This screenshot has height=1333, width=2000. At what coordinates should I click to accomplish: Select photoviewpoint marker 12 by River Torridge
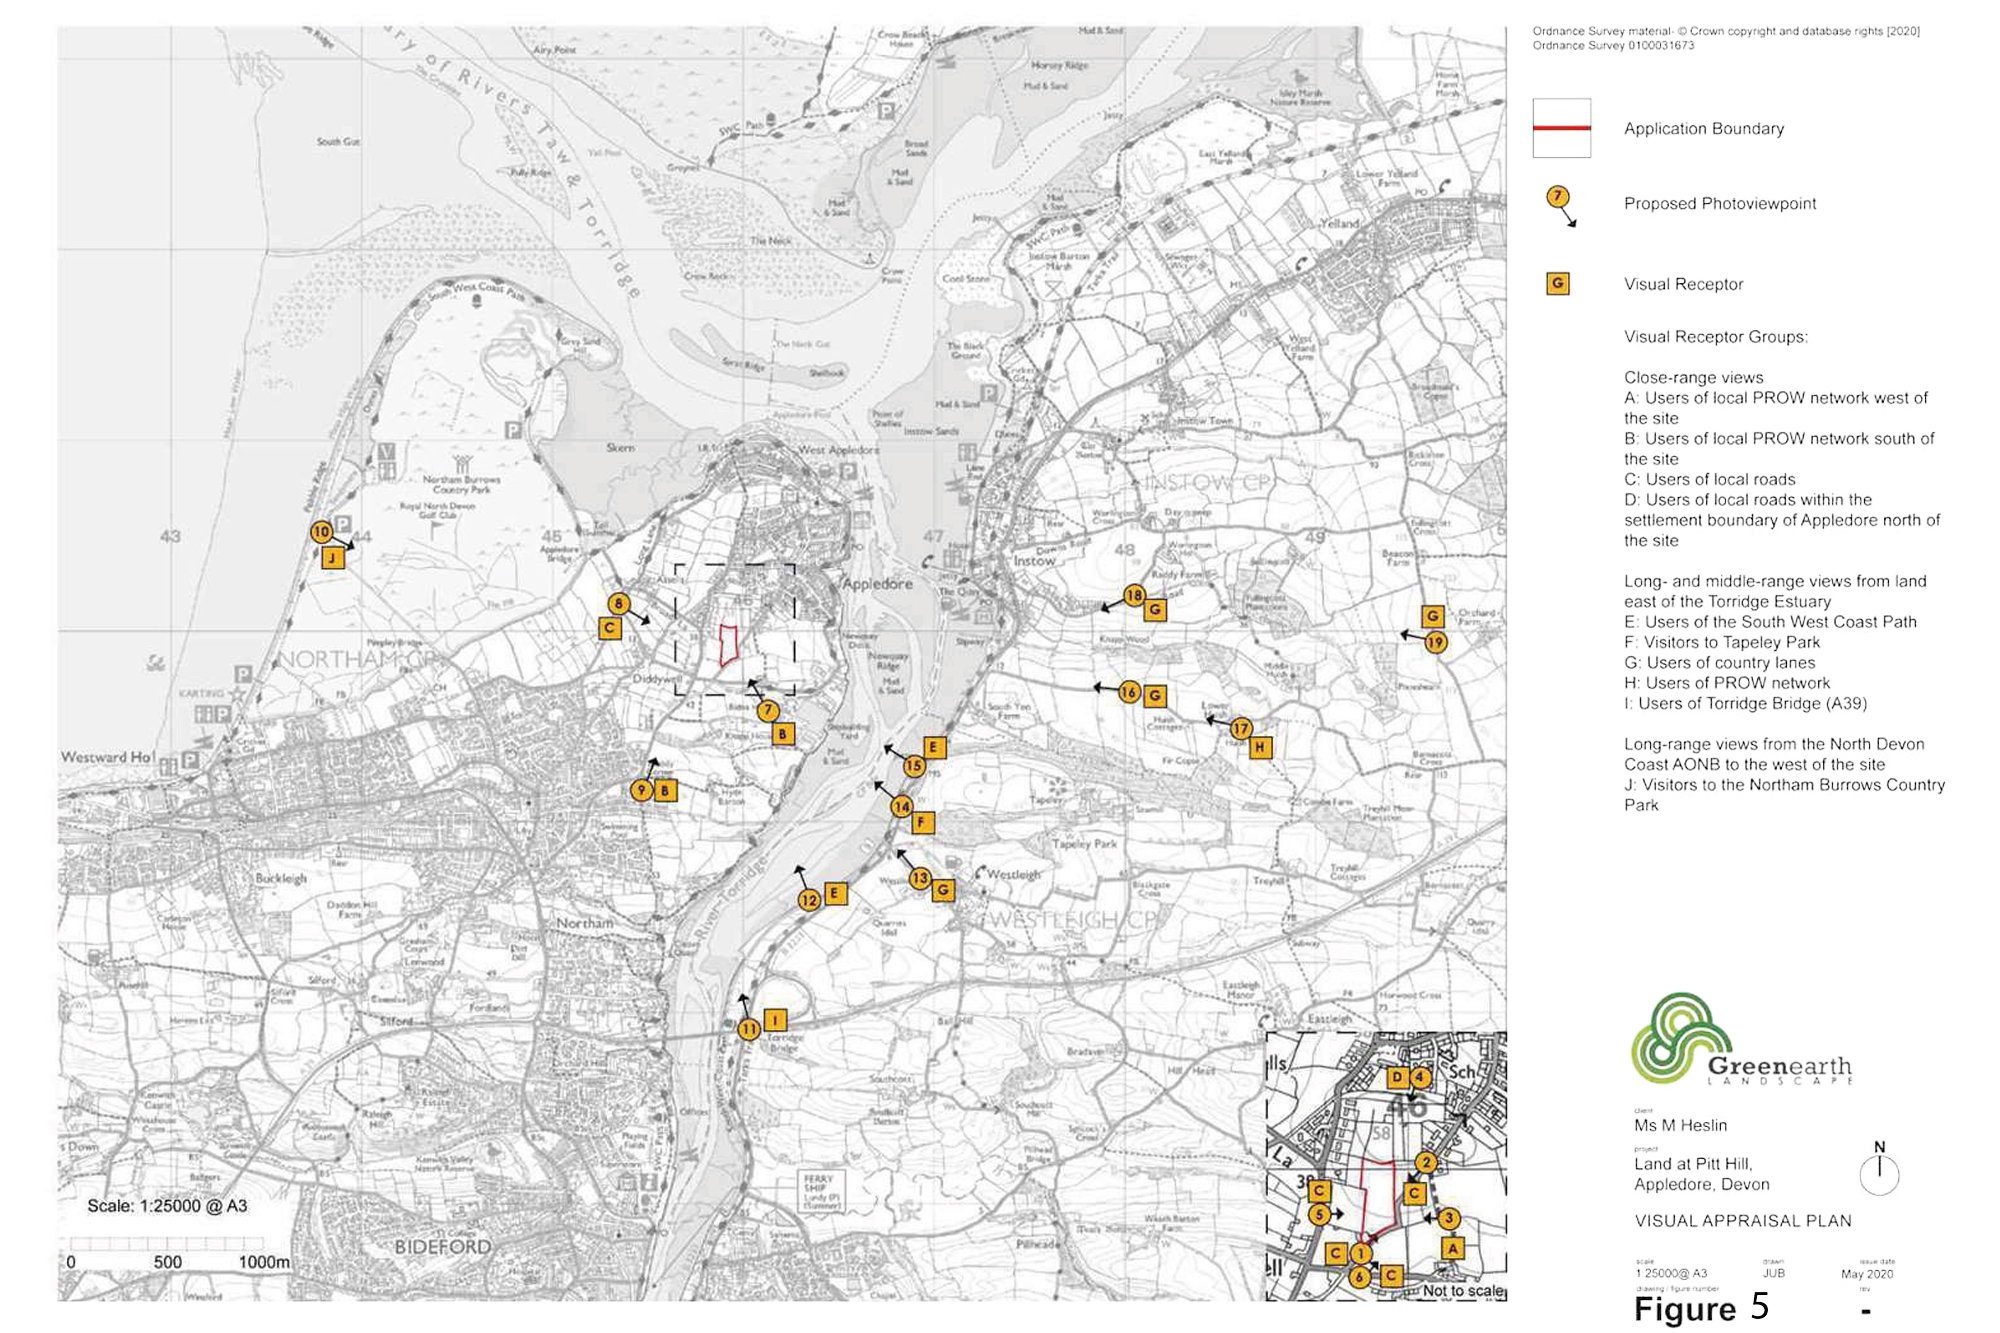[x=809, y=900]
